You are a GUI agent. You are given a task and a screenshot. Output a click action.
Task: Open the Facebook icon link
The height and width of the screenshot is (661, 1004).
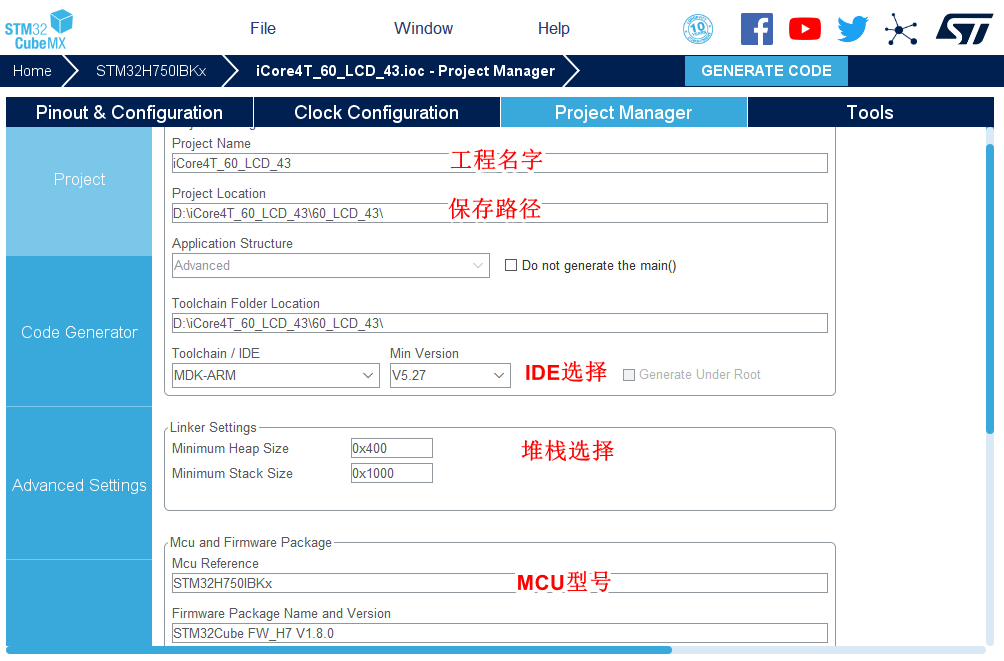[756, 29]
